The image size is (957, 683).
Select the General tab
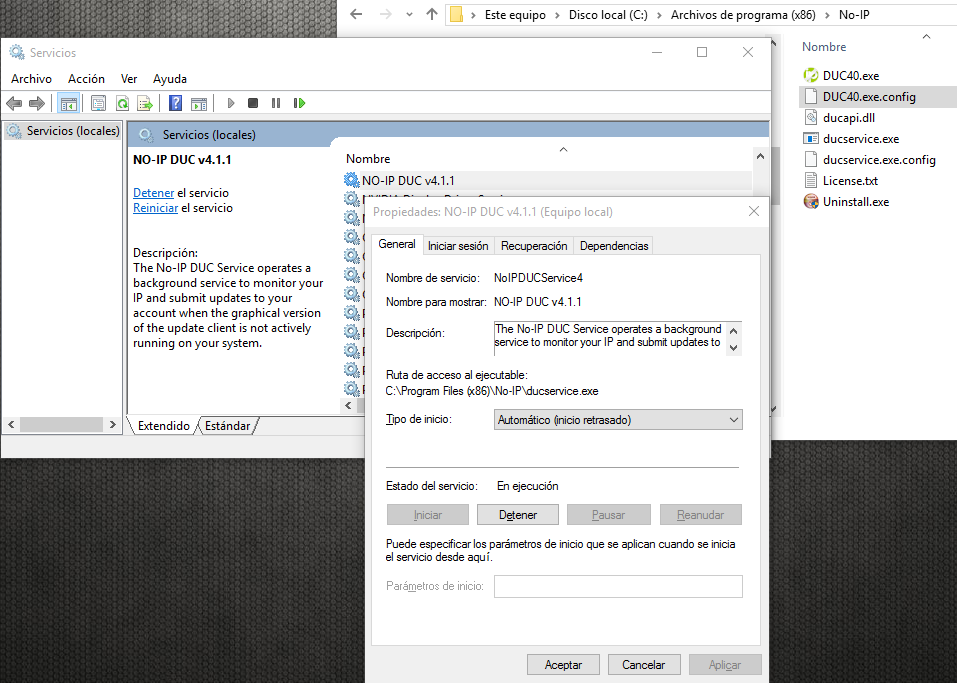[397, 244]
